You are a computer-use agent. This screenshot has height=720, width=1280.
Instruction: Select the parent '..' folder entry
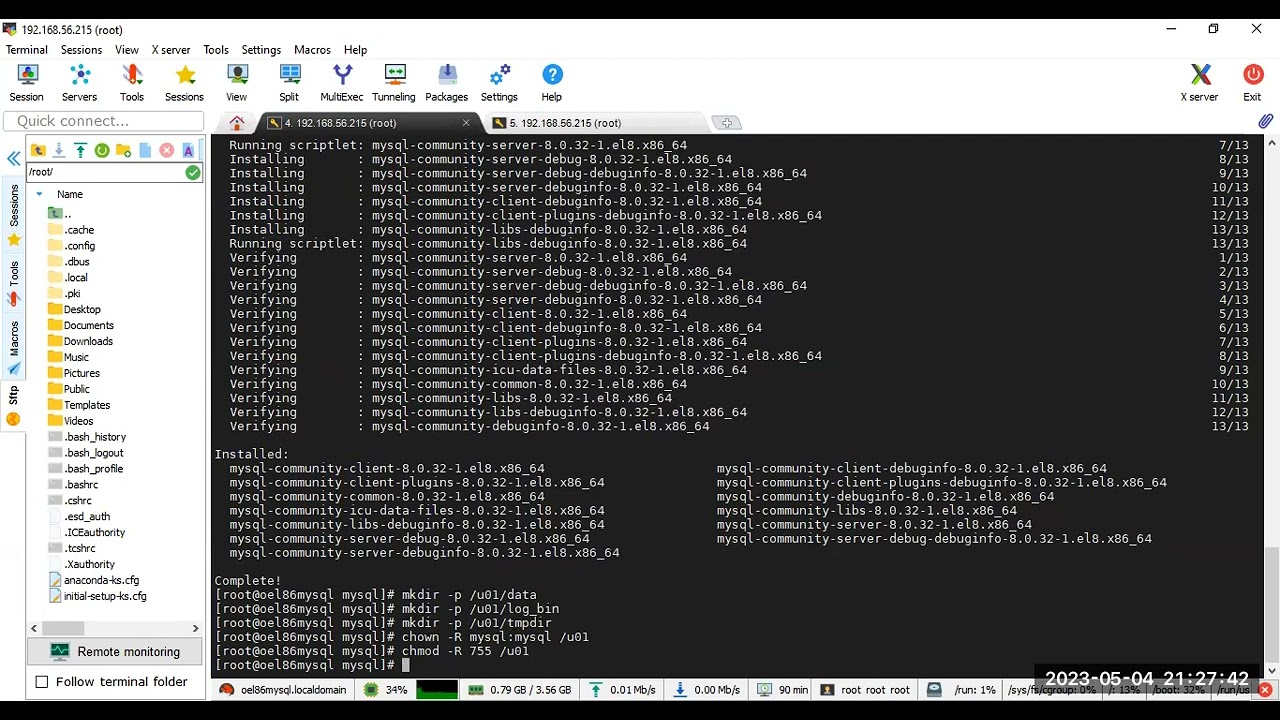pyautogui.click(x=60, y=214)
